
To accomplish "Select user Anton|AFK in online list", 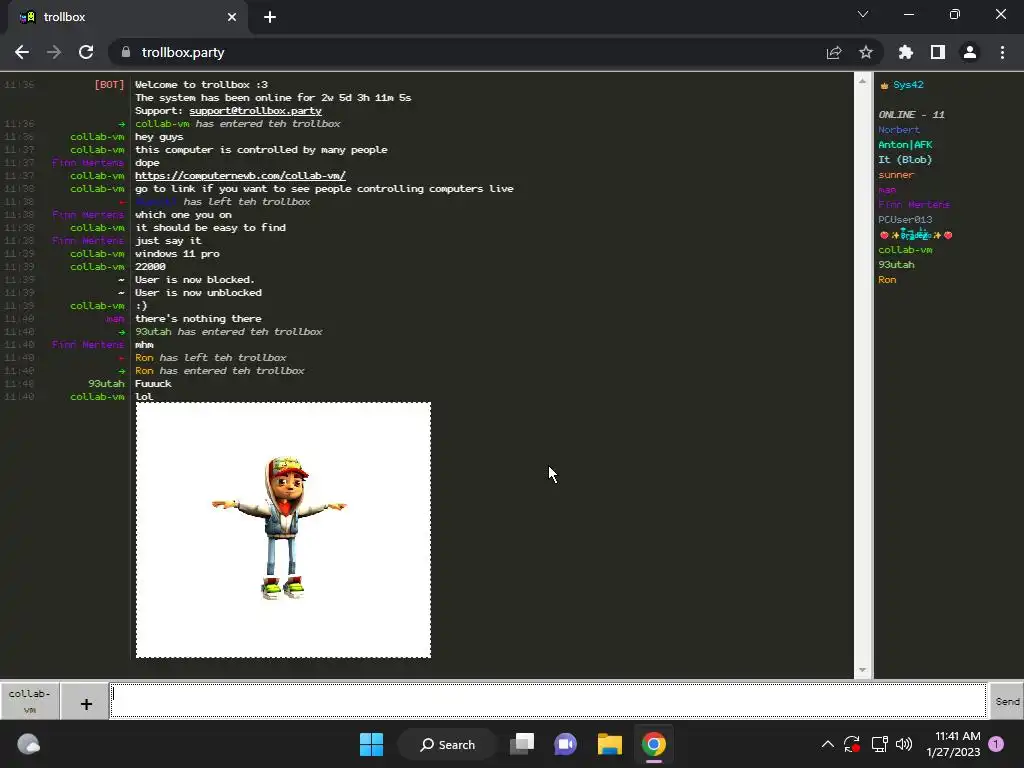I will 905,144.
